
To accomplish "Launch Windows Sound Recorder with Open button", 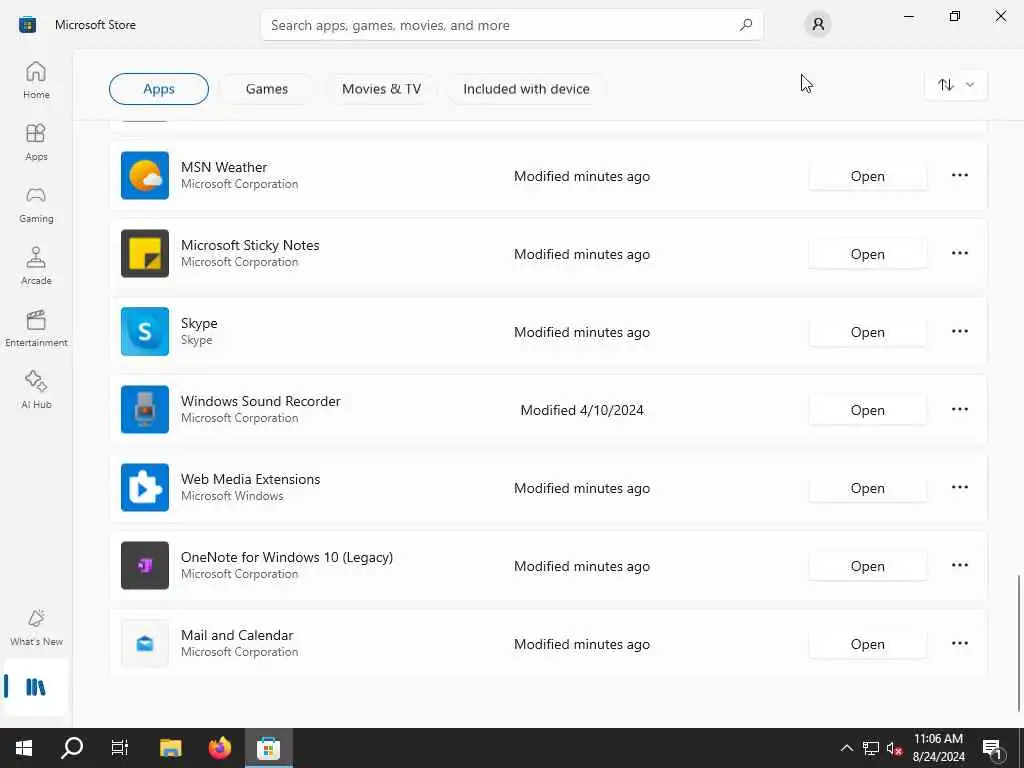I will 867,410.
